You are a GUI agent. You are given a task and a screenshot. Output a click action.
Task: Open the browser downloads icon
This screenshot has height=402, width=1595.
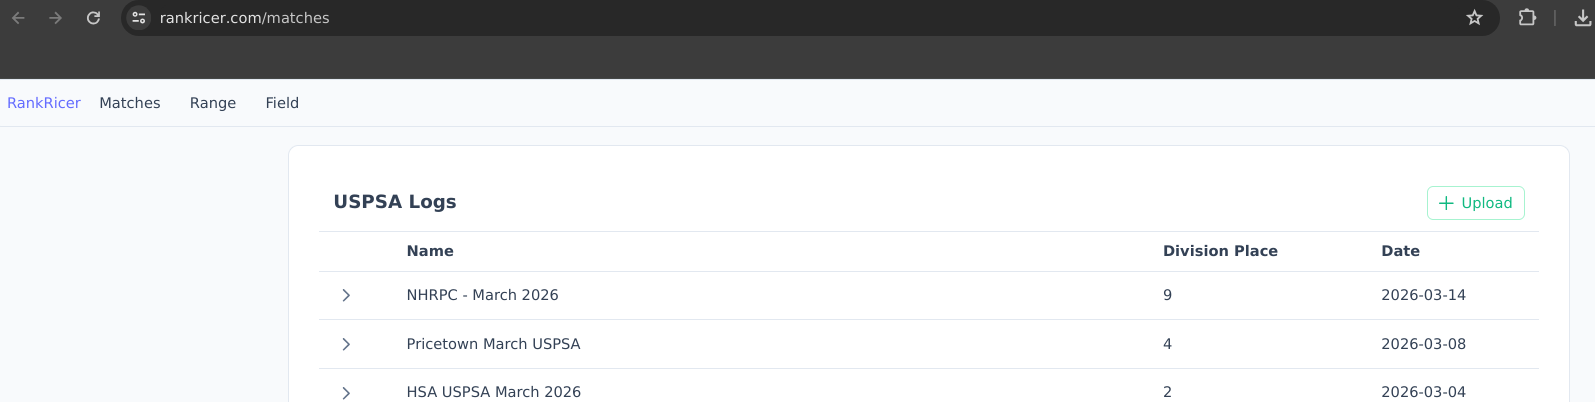pyautogui.click(x=1582, y=18)
